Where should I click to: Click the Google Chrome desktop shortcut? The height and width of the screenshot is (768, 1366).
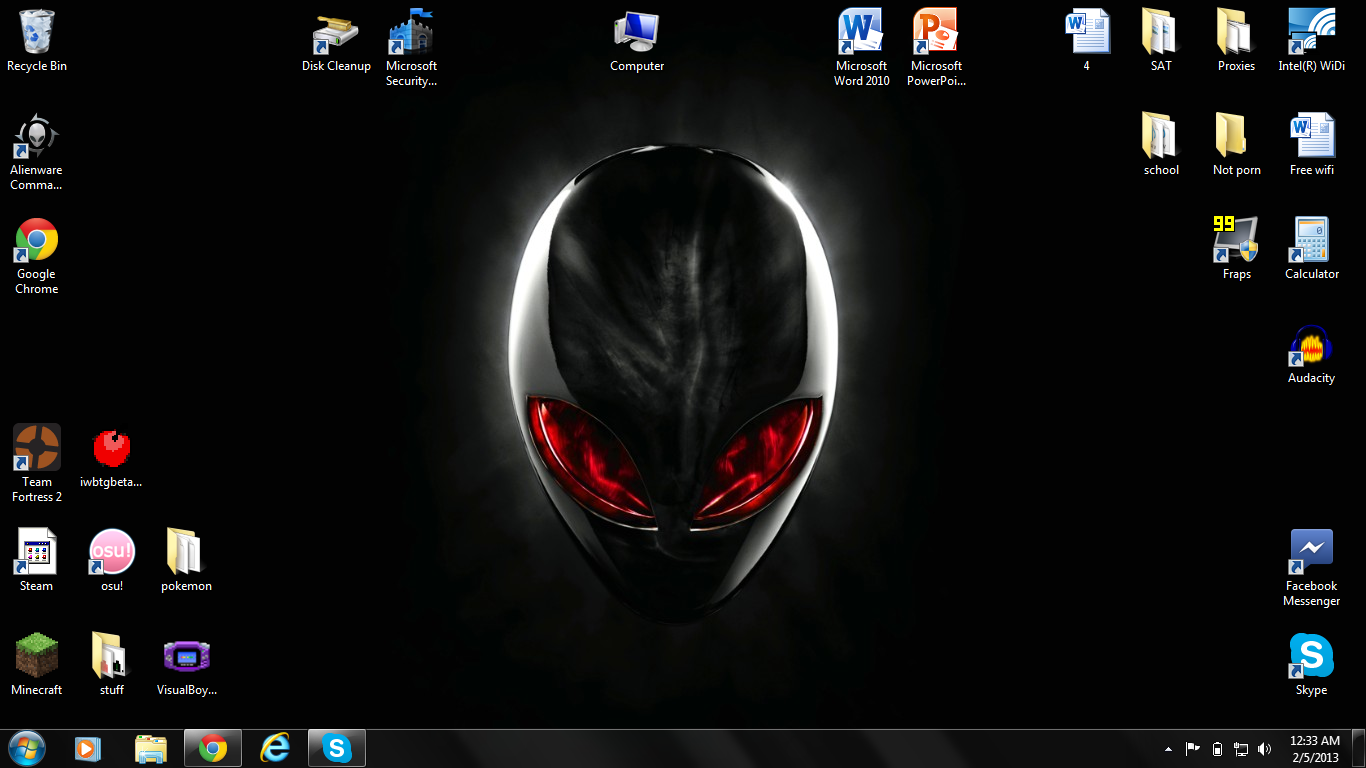(x=37, y=241)
